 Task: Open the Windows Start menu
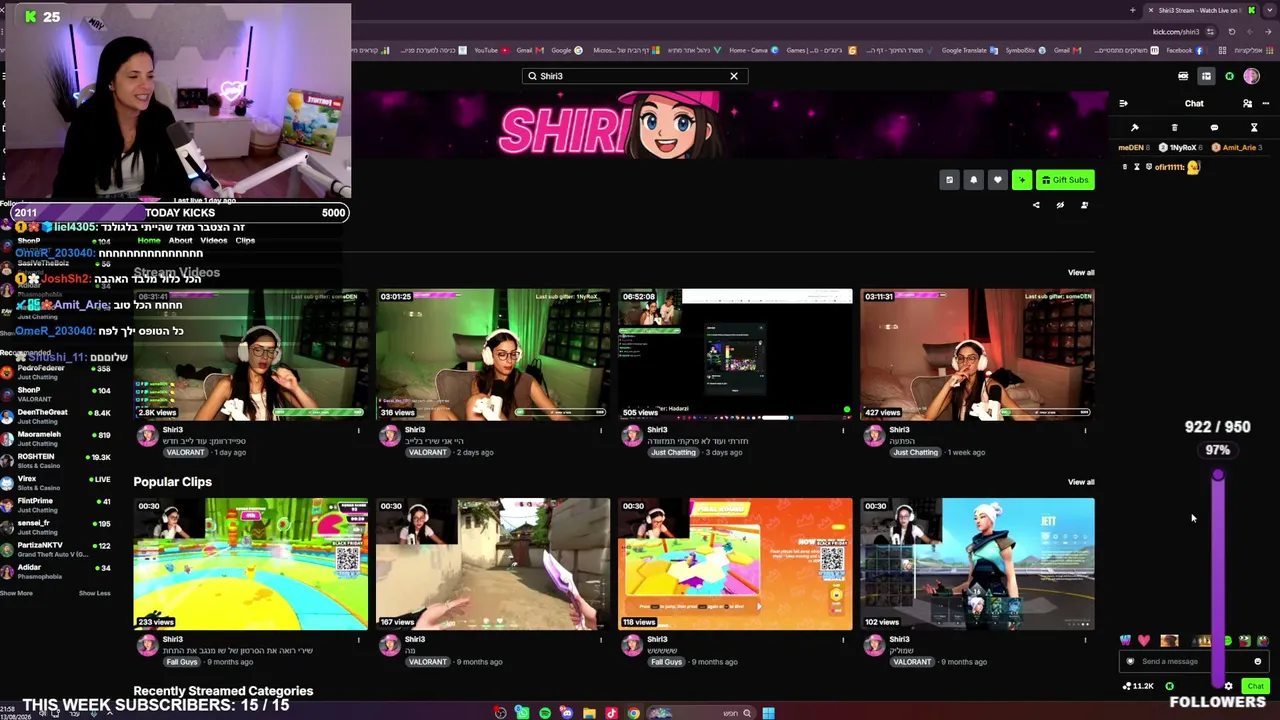pos(768,713)
